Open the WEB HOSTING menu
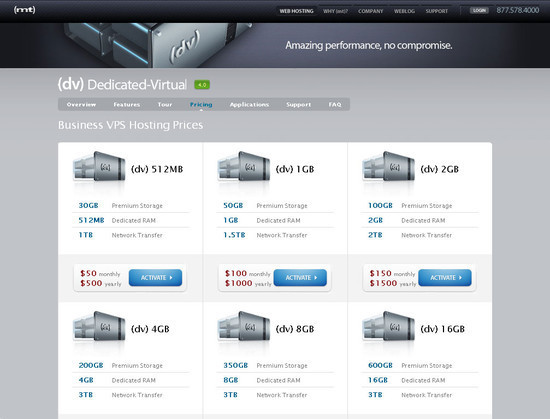 point(296,11)
